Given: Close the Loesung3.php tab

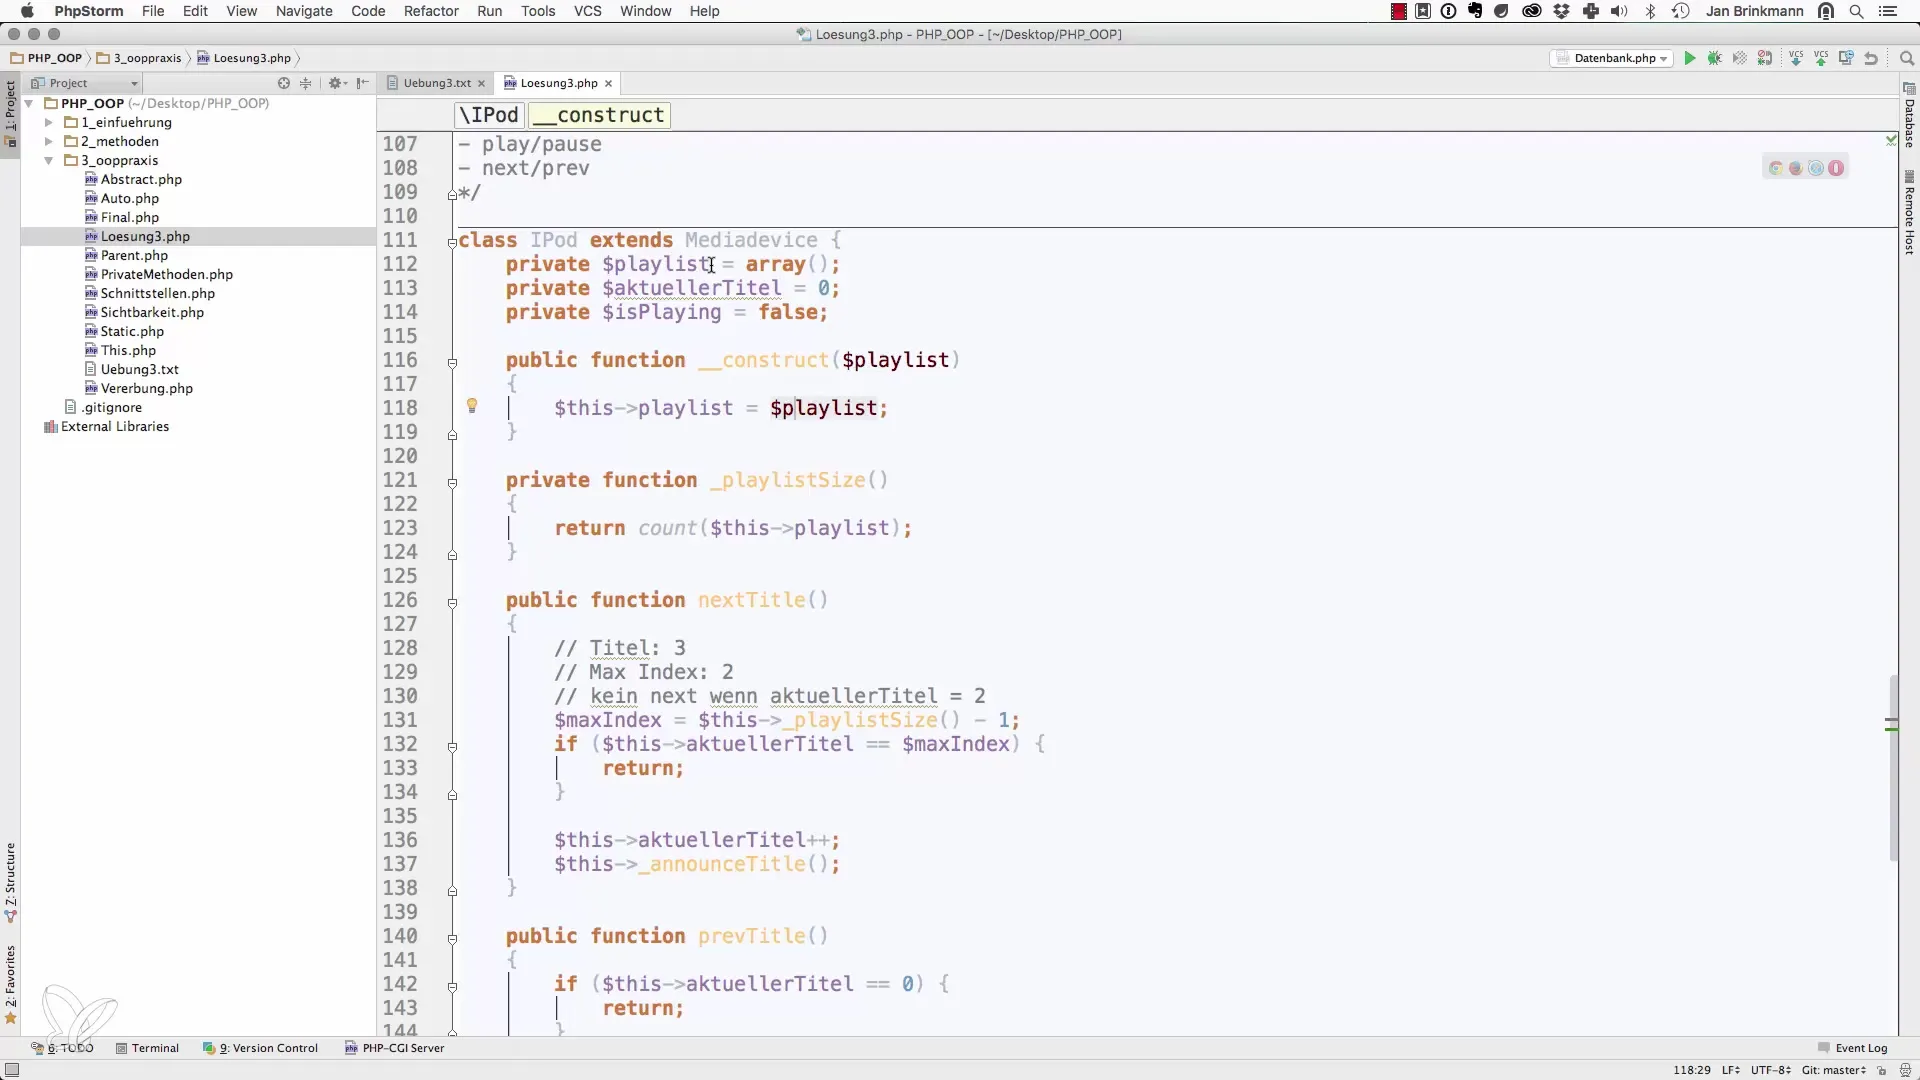Looking at the screenshot, I should (x=608, y=84).
